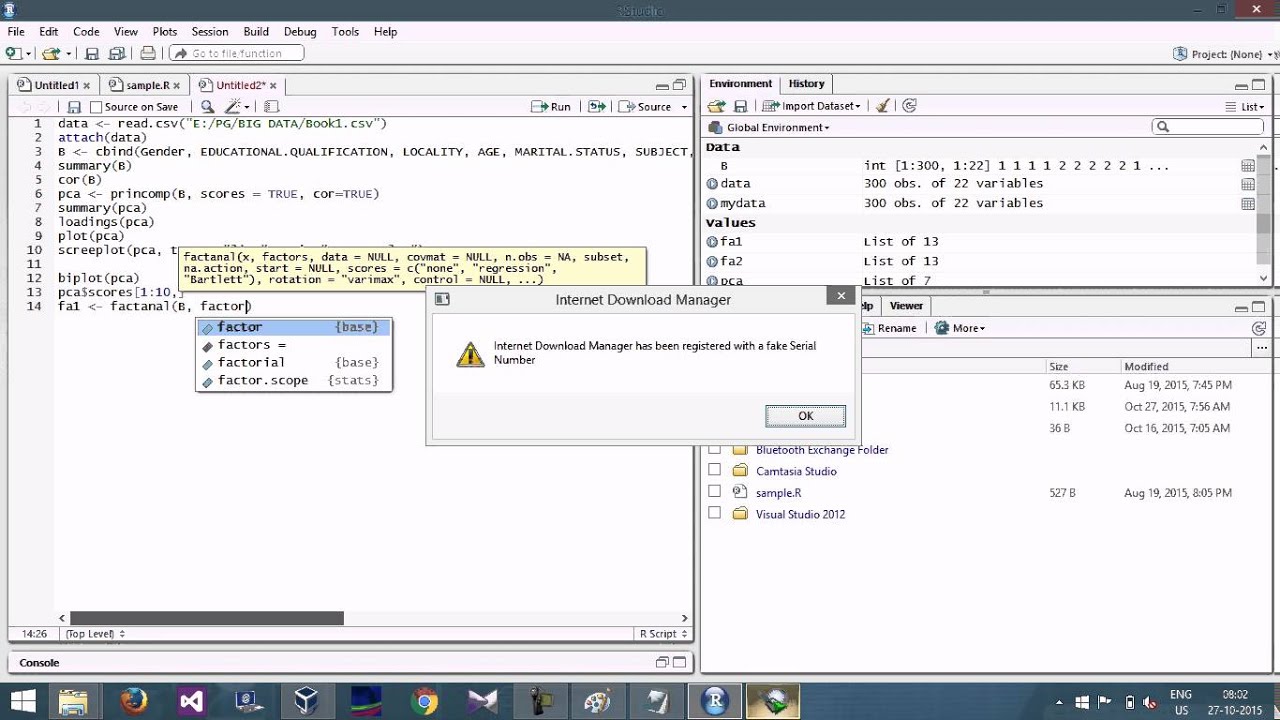The height and width of the screenshot is (720, 1280).
Task: Click the Source button
Action: tap(646, 107)
